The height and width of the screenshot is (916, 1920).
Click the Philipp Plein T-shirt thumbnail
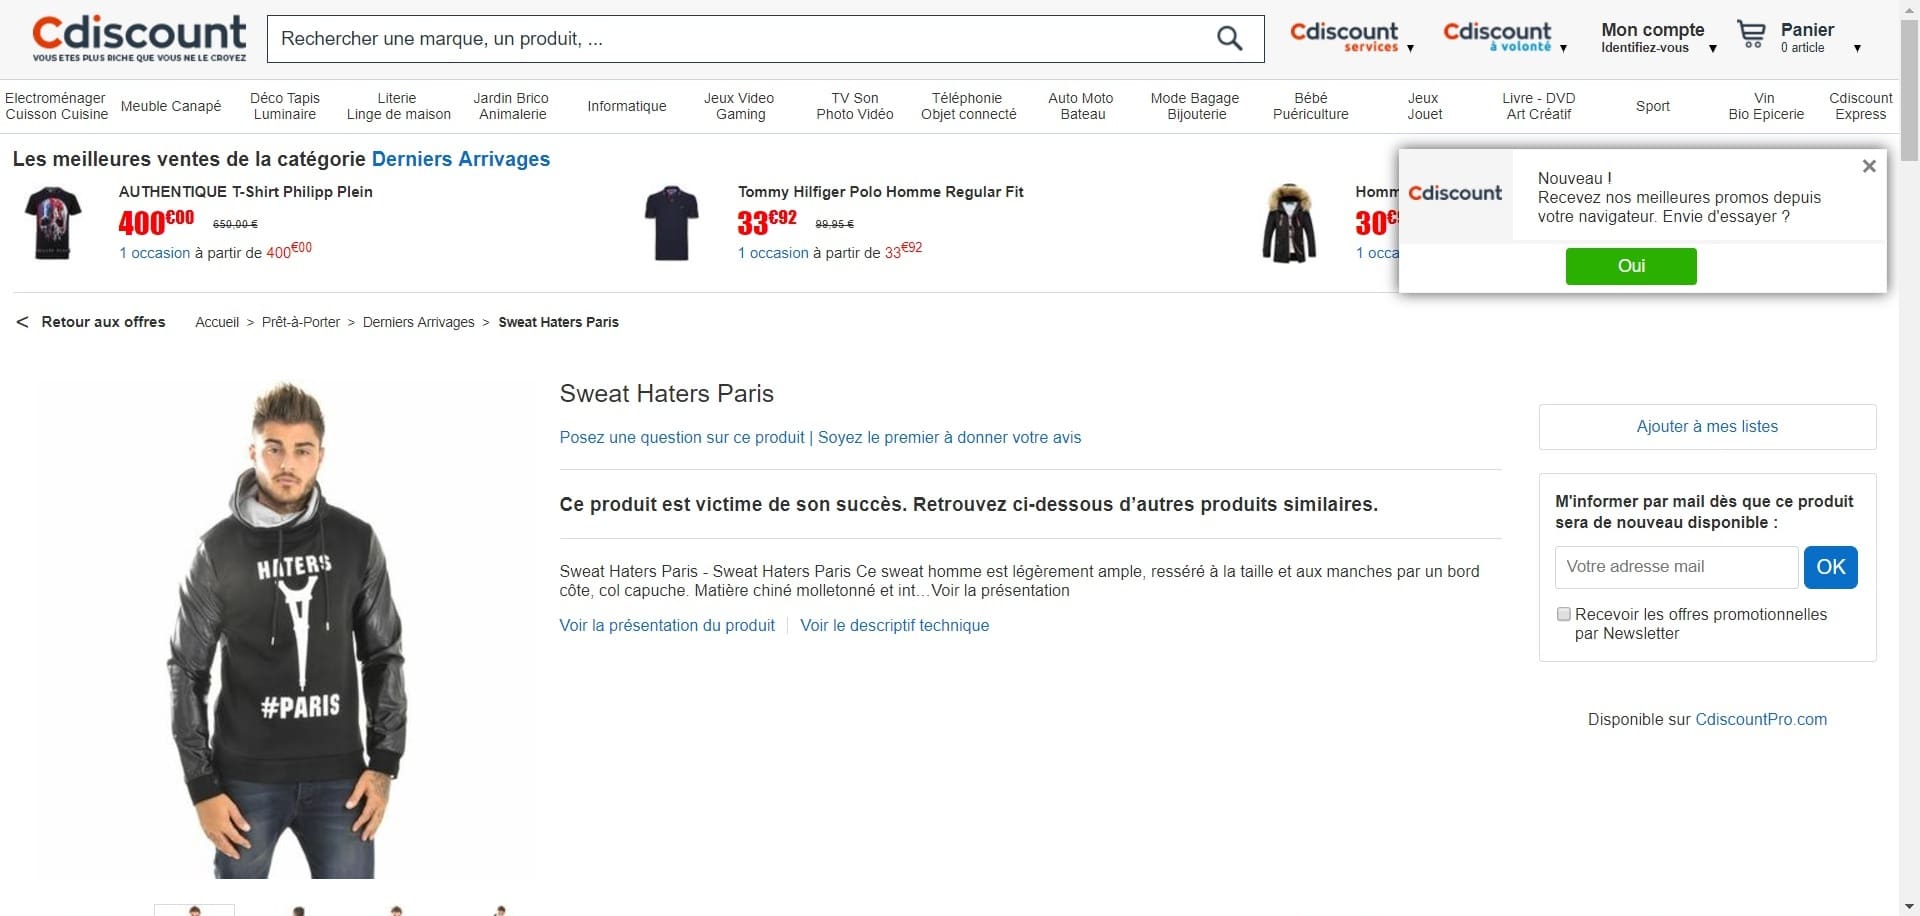[53, 223]
